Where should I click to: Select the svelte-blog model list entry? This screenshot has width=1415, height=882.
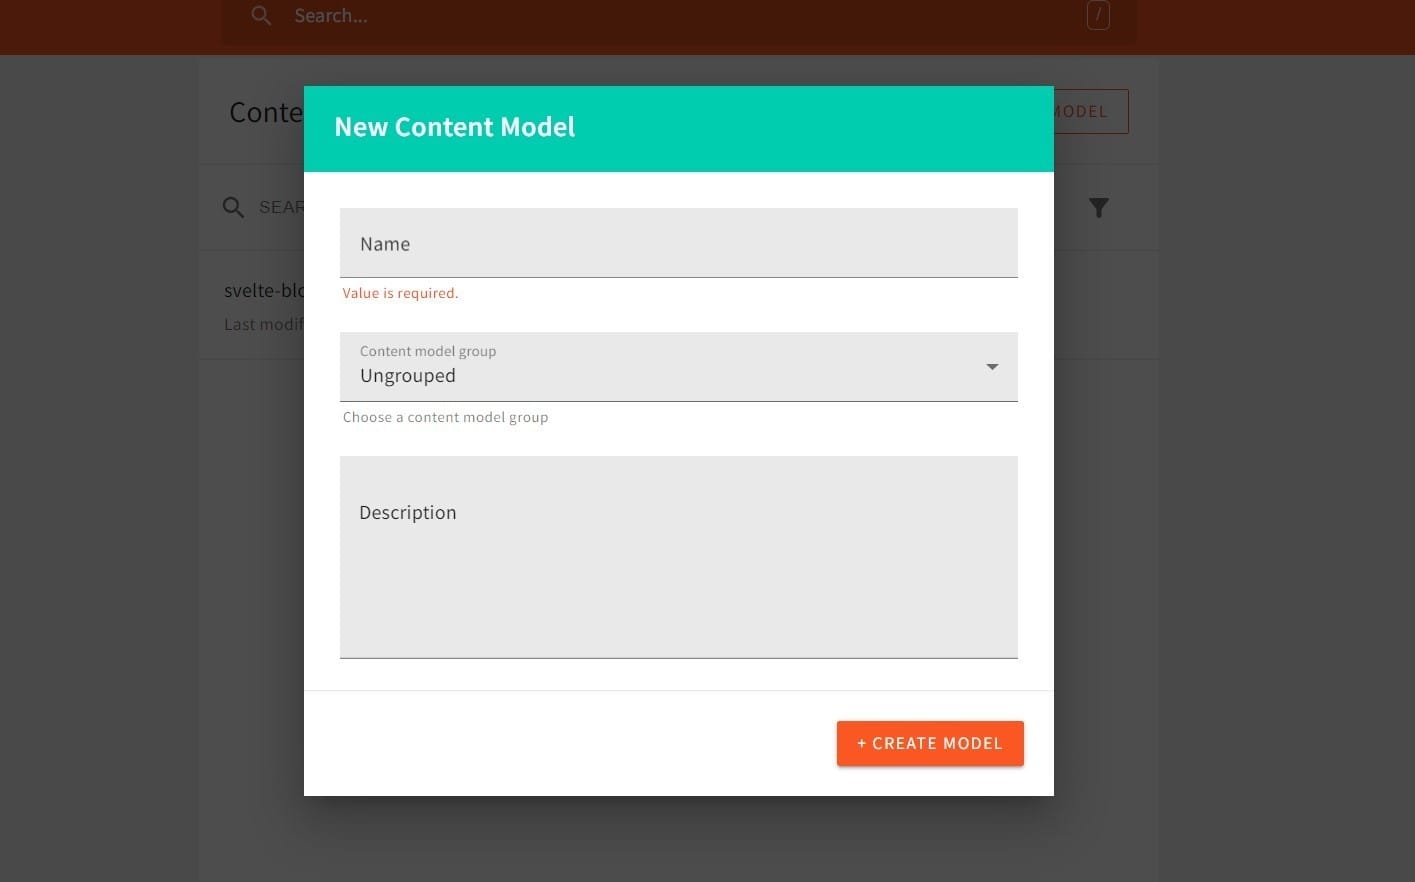pyautogui.click(x=263, y=291)
